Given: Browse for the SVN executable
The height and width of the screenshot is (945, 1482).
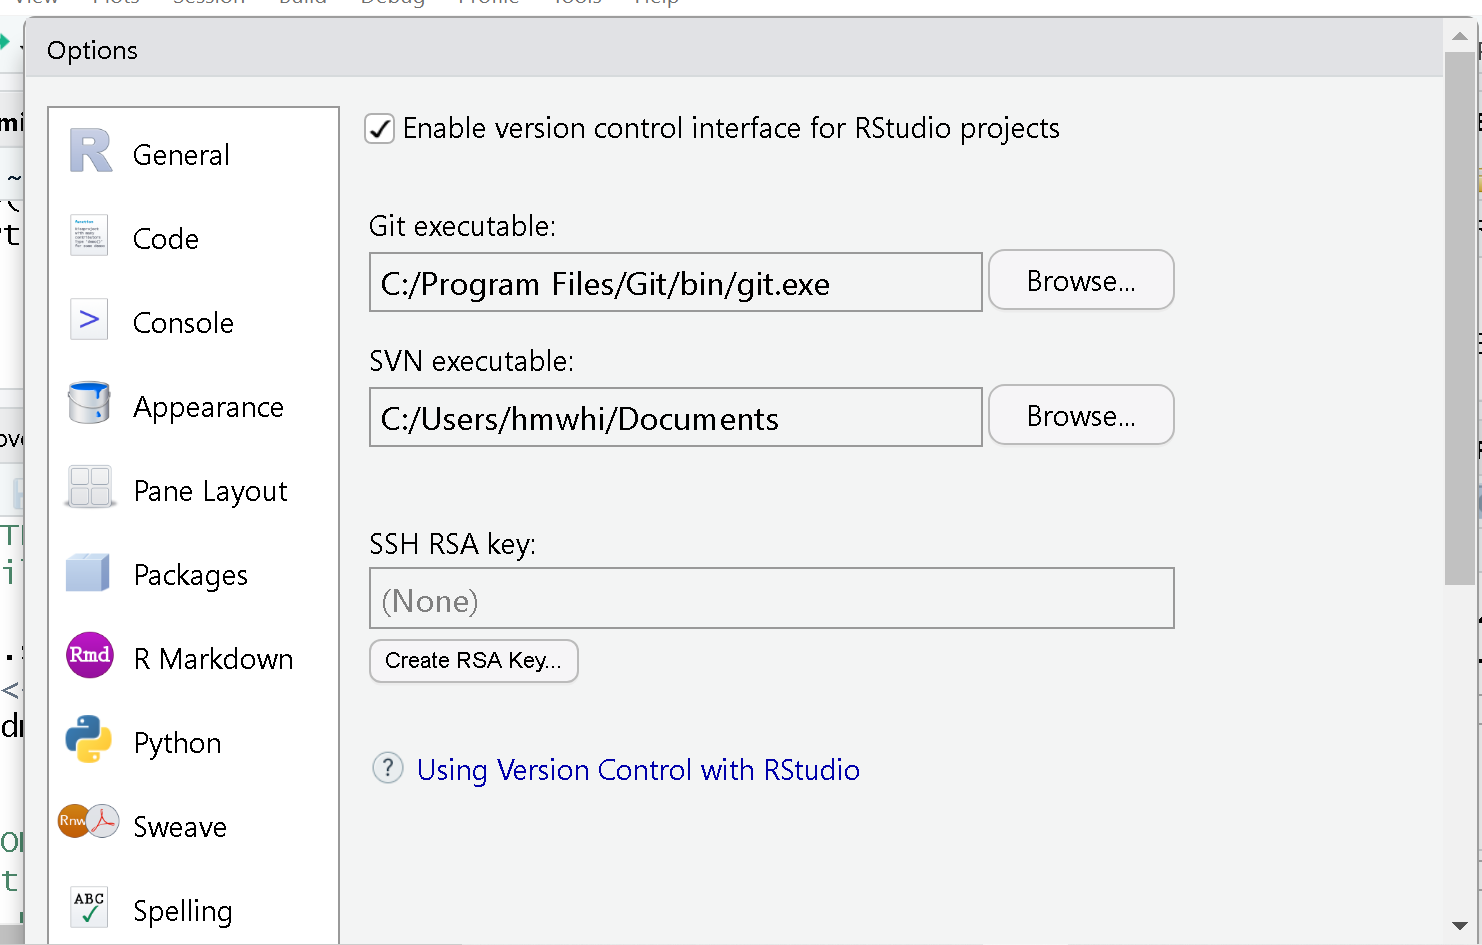Looking at the screenshot, I should [x=1081, y=415].
